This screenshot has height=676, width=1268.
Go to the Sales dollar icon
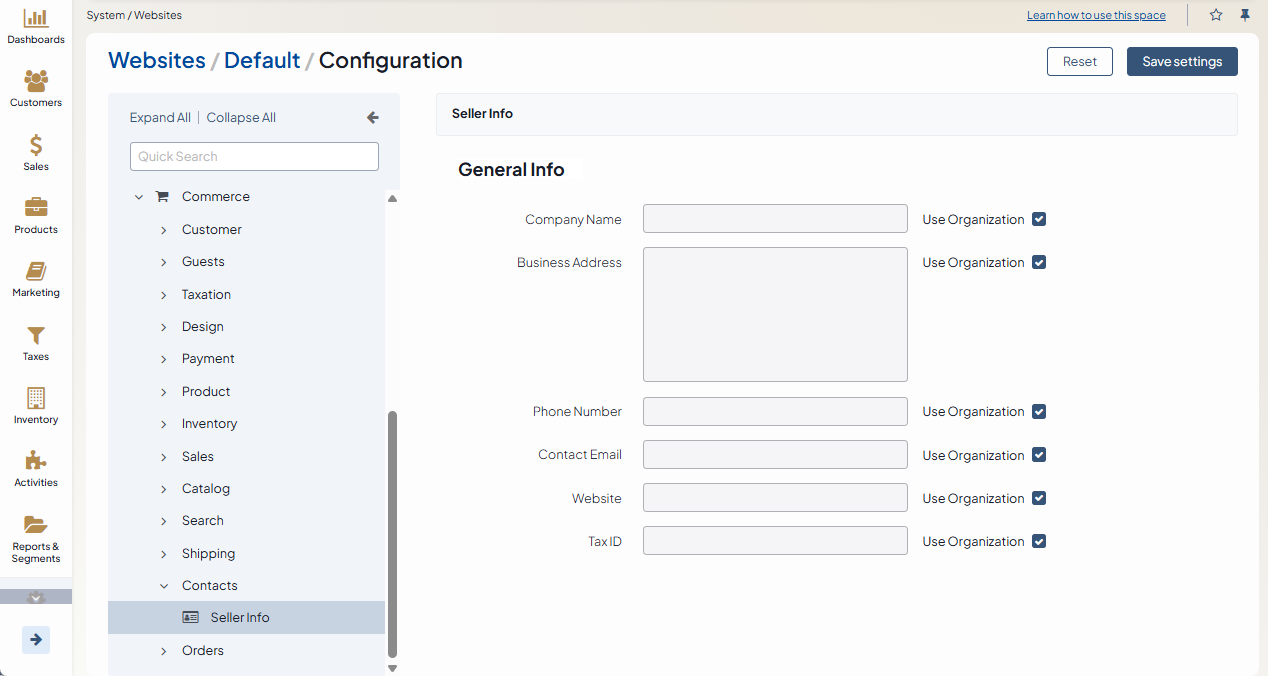[36, 146]
